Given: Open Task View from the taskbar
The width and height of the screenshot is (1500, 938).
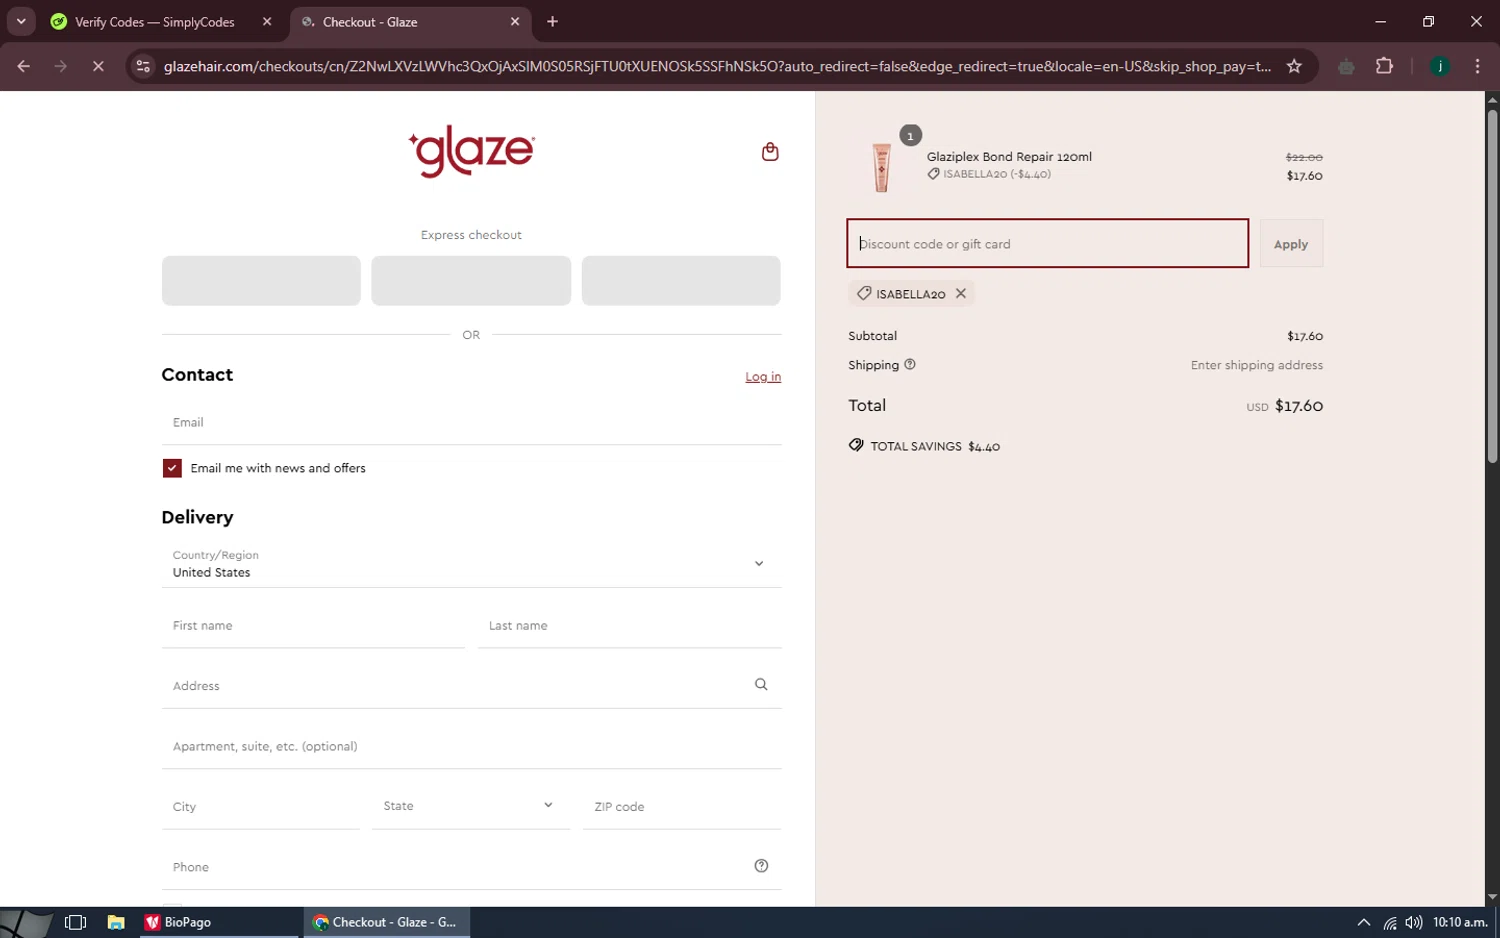Looking at the screenshot, I should pos(75,922).
